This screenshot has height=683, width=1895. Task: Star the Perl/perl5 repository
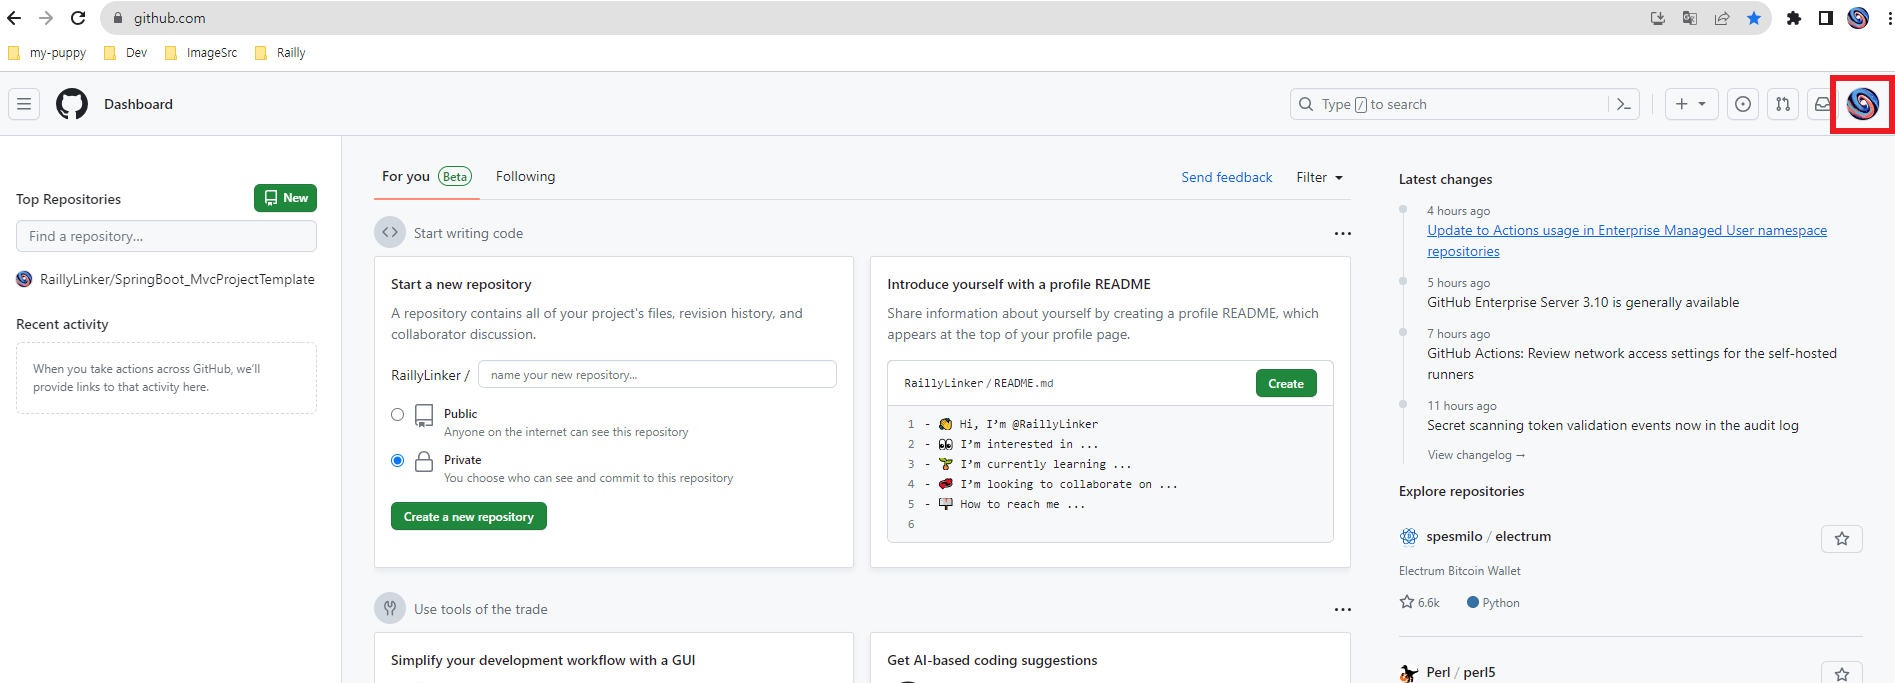pyautogui.click(x=1842, y=672)
